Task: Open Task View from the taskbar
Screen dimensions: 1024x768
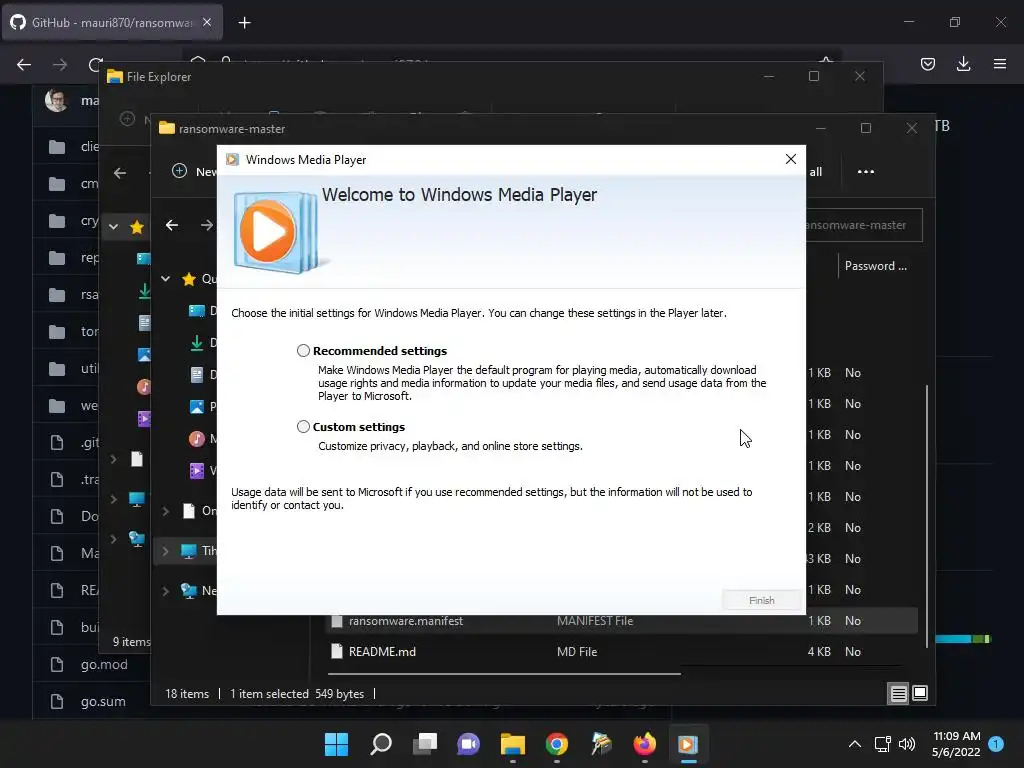Action: (x=425, y=744)
